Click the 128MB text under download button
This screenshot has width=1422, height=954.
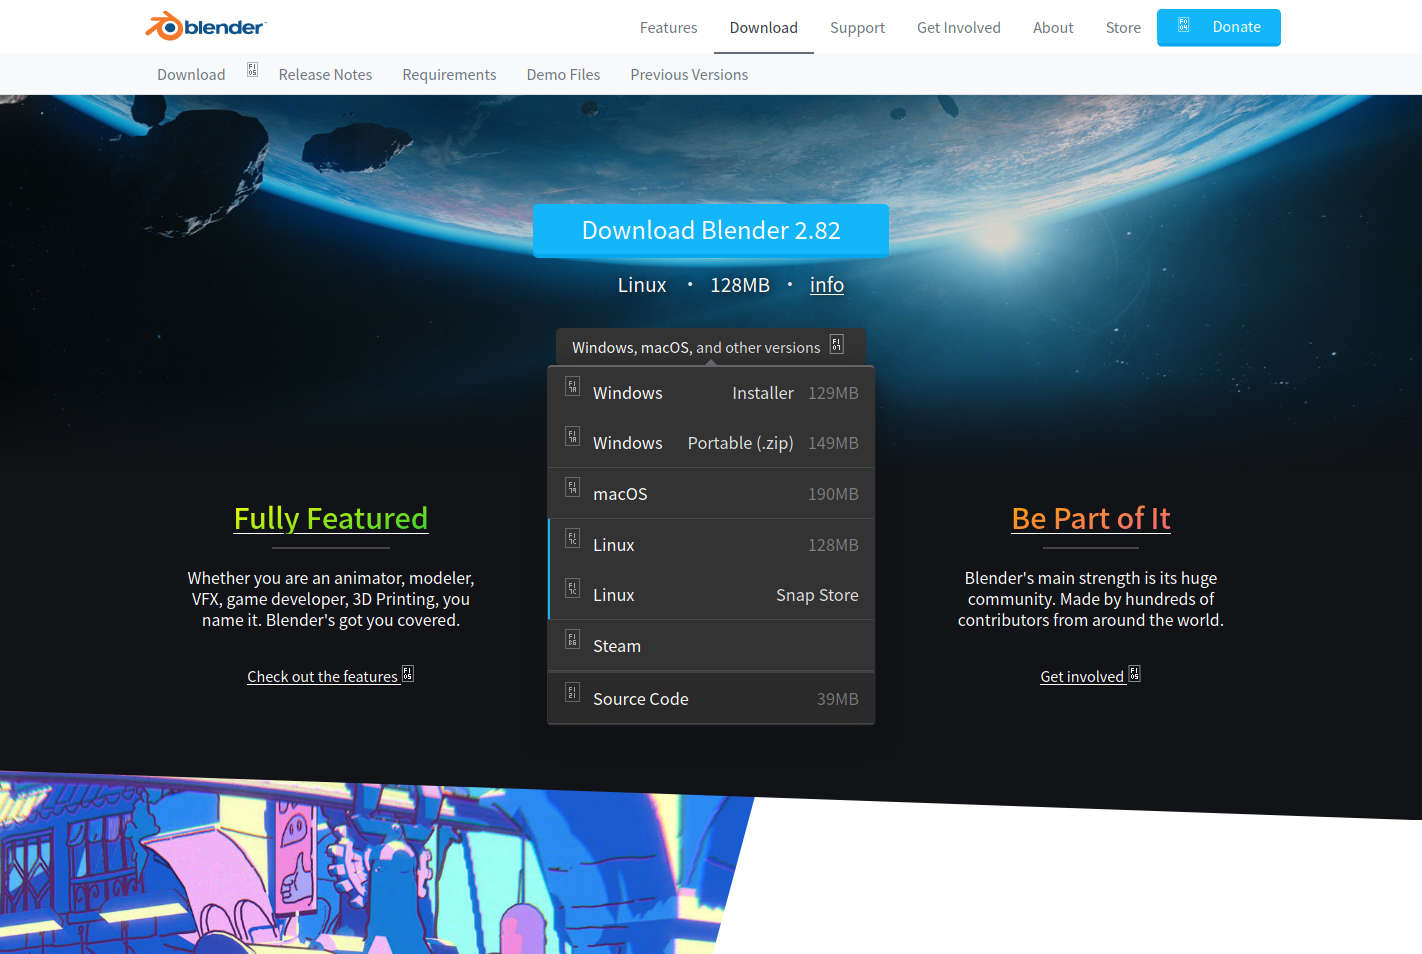740,285
